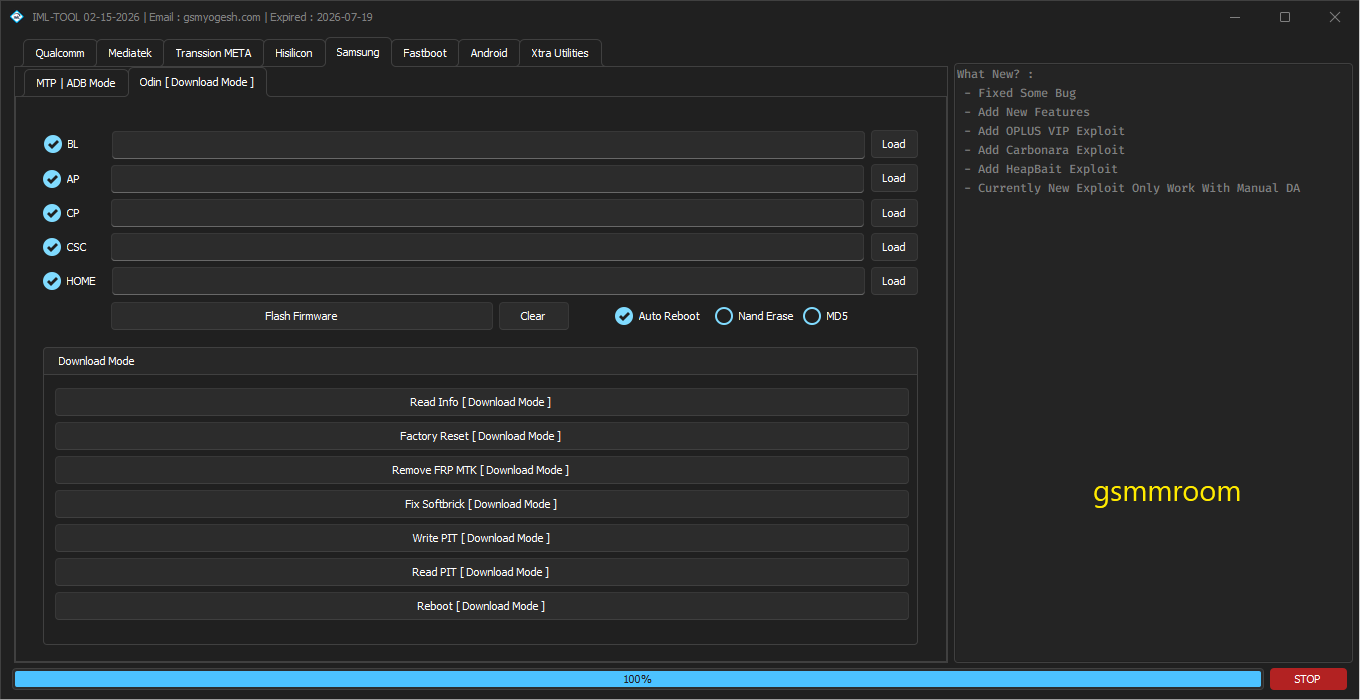Open the Transsion META tab
Screen dimensions: 1360x700
[x=213, y=53]
